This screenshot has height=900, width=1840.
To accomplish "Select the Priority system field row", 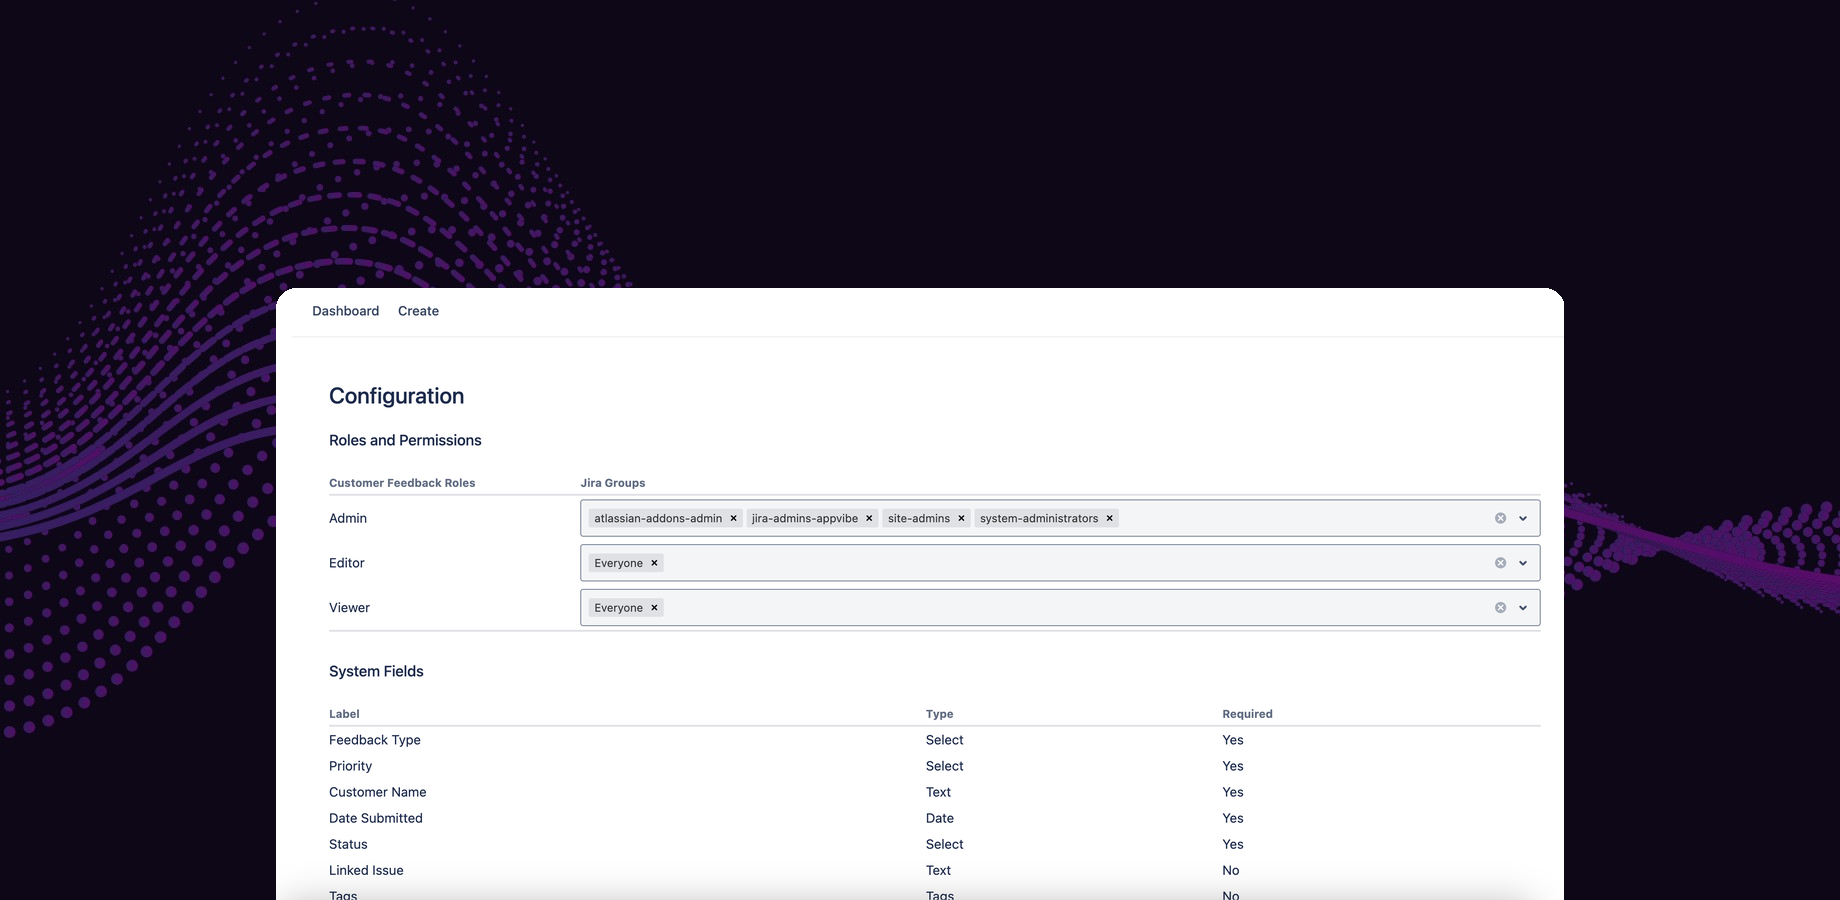I will pos(350,766).
